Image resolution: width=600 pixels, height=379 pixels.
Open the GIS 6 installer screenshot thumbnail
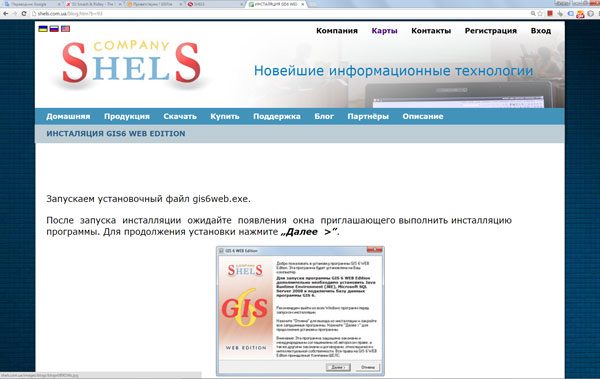pyautogui.click(x=300, y=311)
